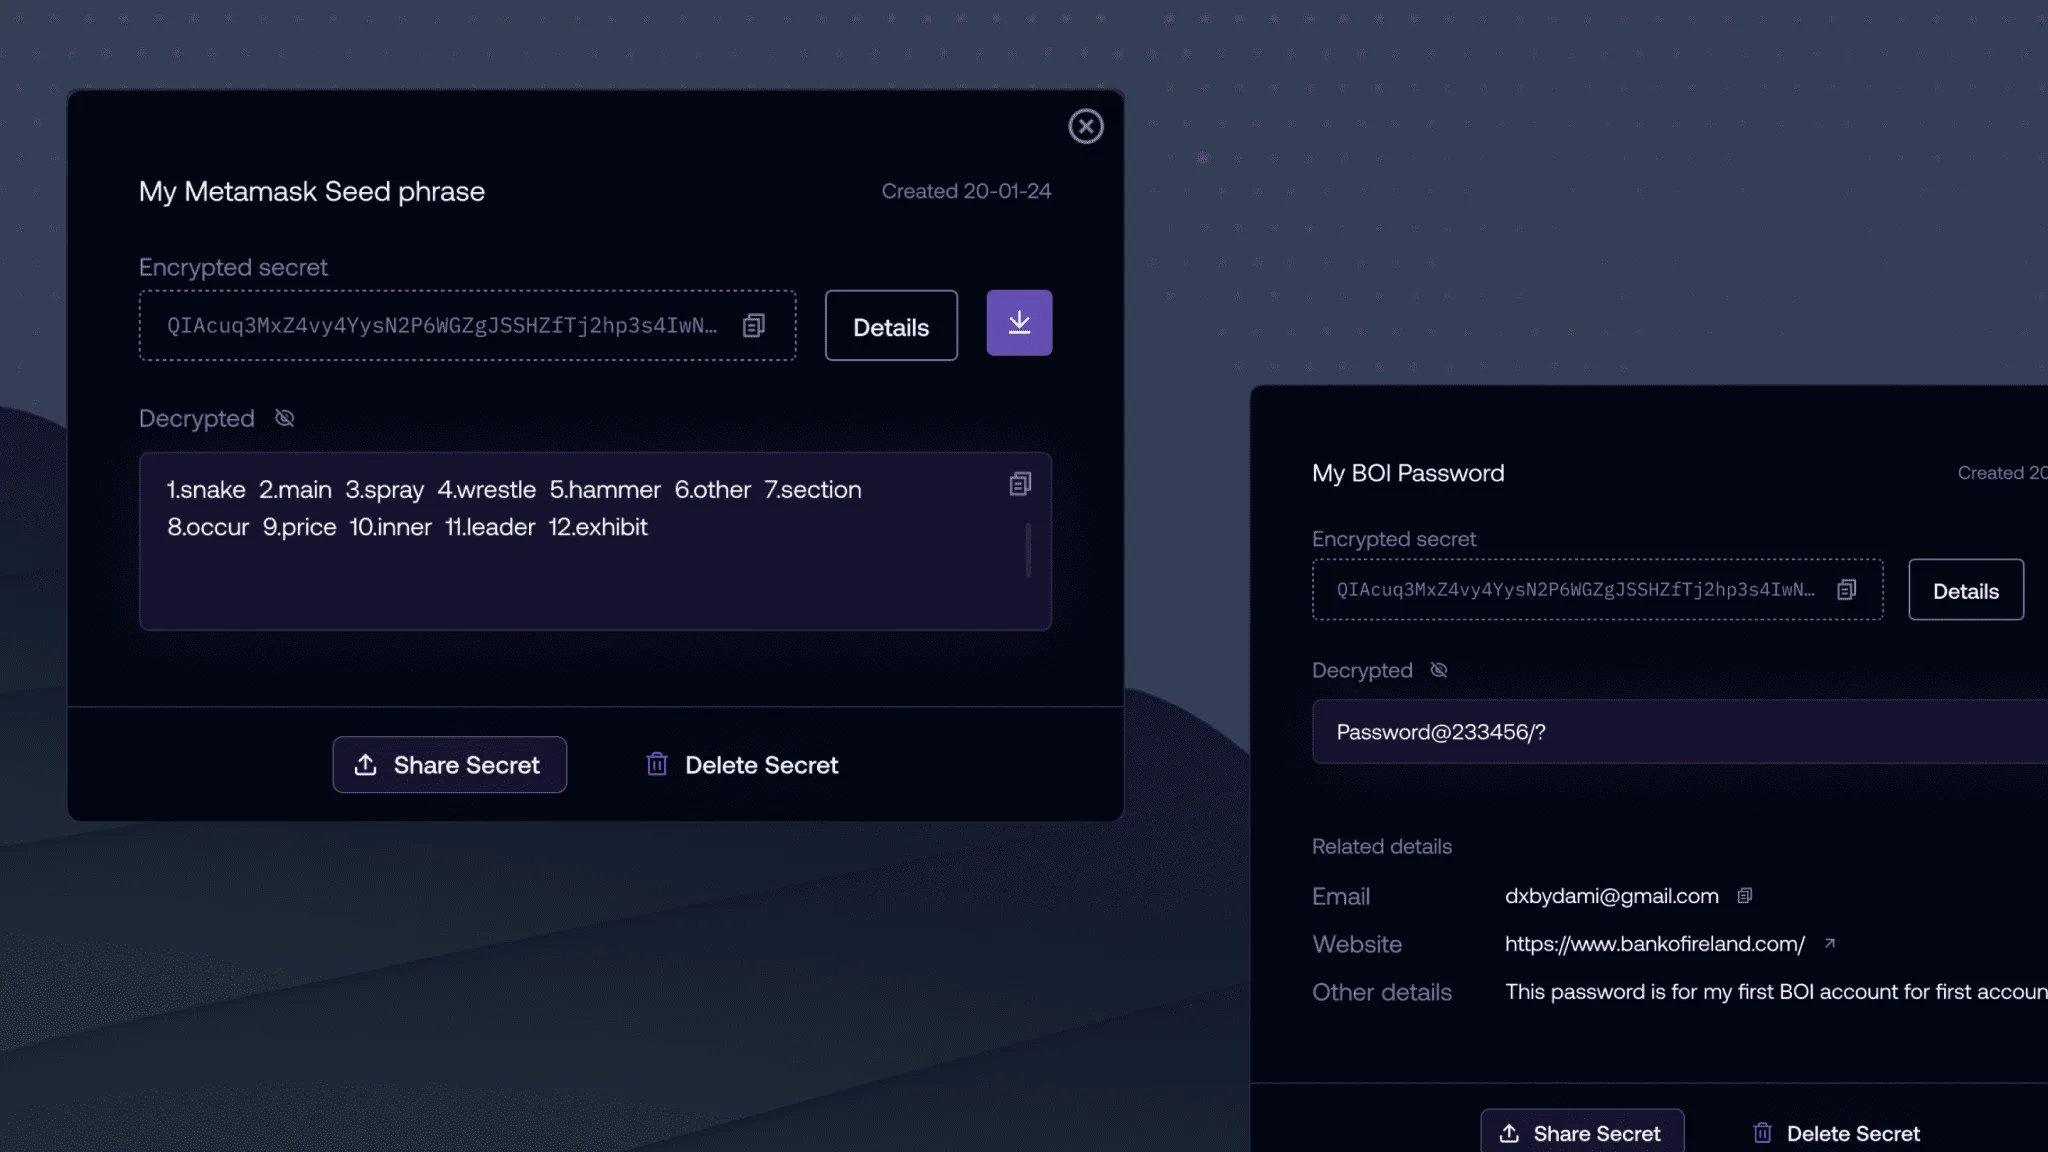This screenshot has height=1152, width=2048.
Task: Open Bank of Ireland website external link icon
Action: point(1830,943)
